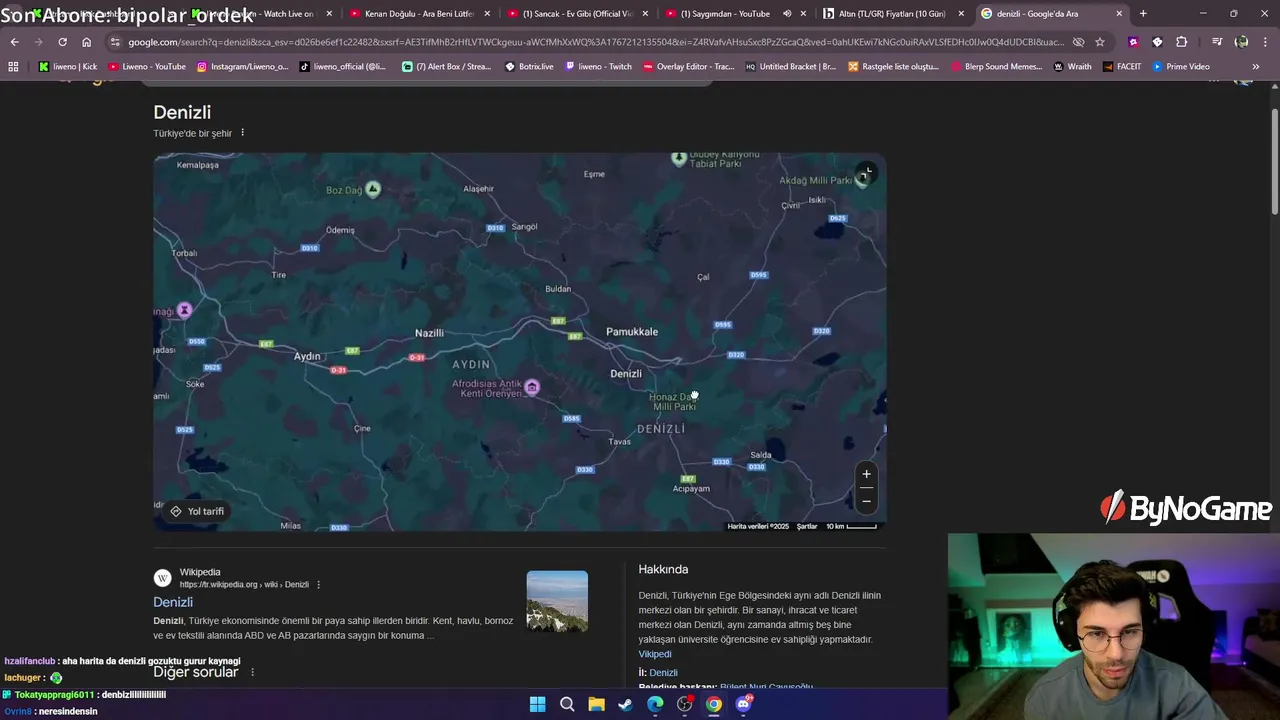Click the Boz Dağ mountain marker
Viewport: 1280px width, 720px height.
(x=373, y=189)
